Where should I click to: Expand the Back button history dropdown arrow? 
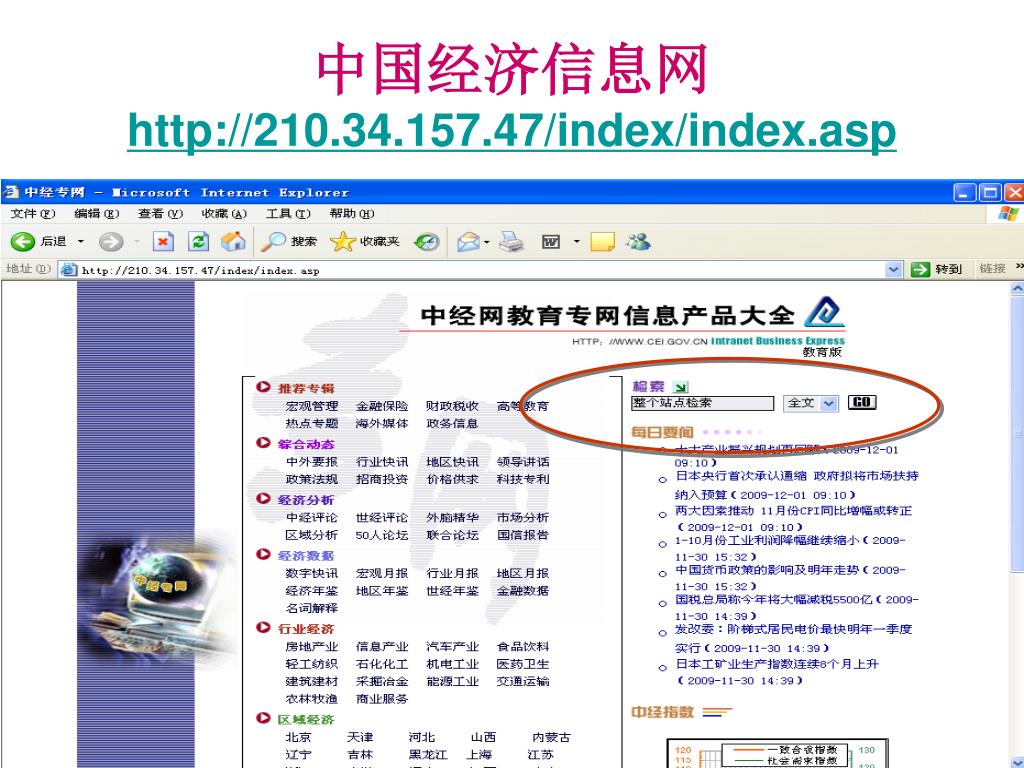[x=81, y=242]
